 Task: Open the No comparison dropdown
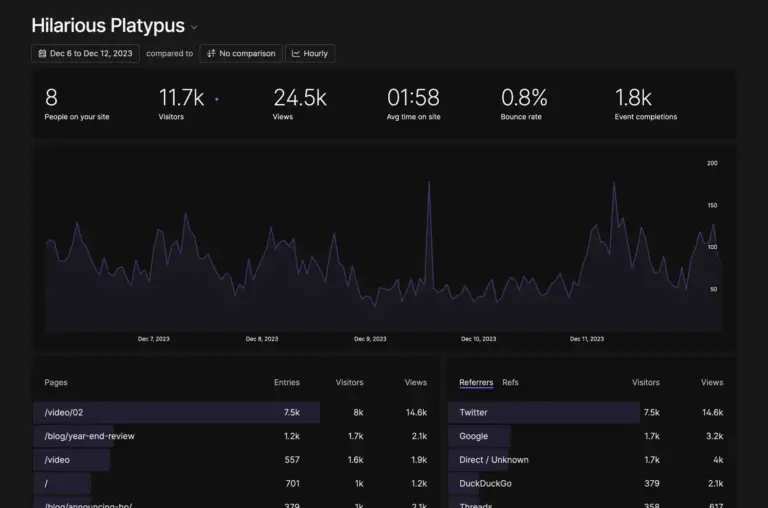(240, 53)
